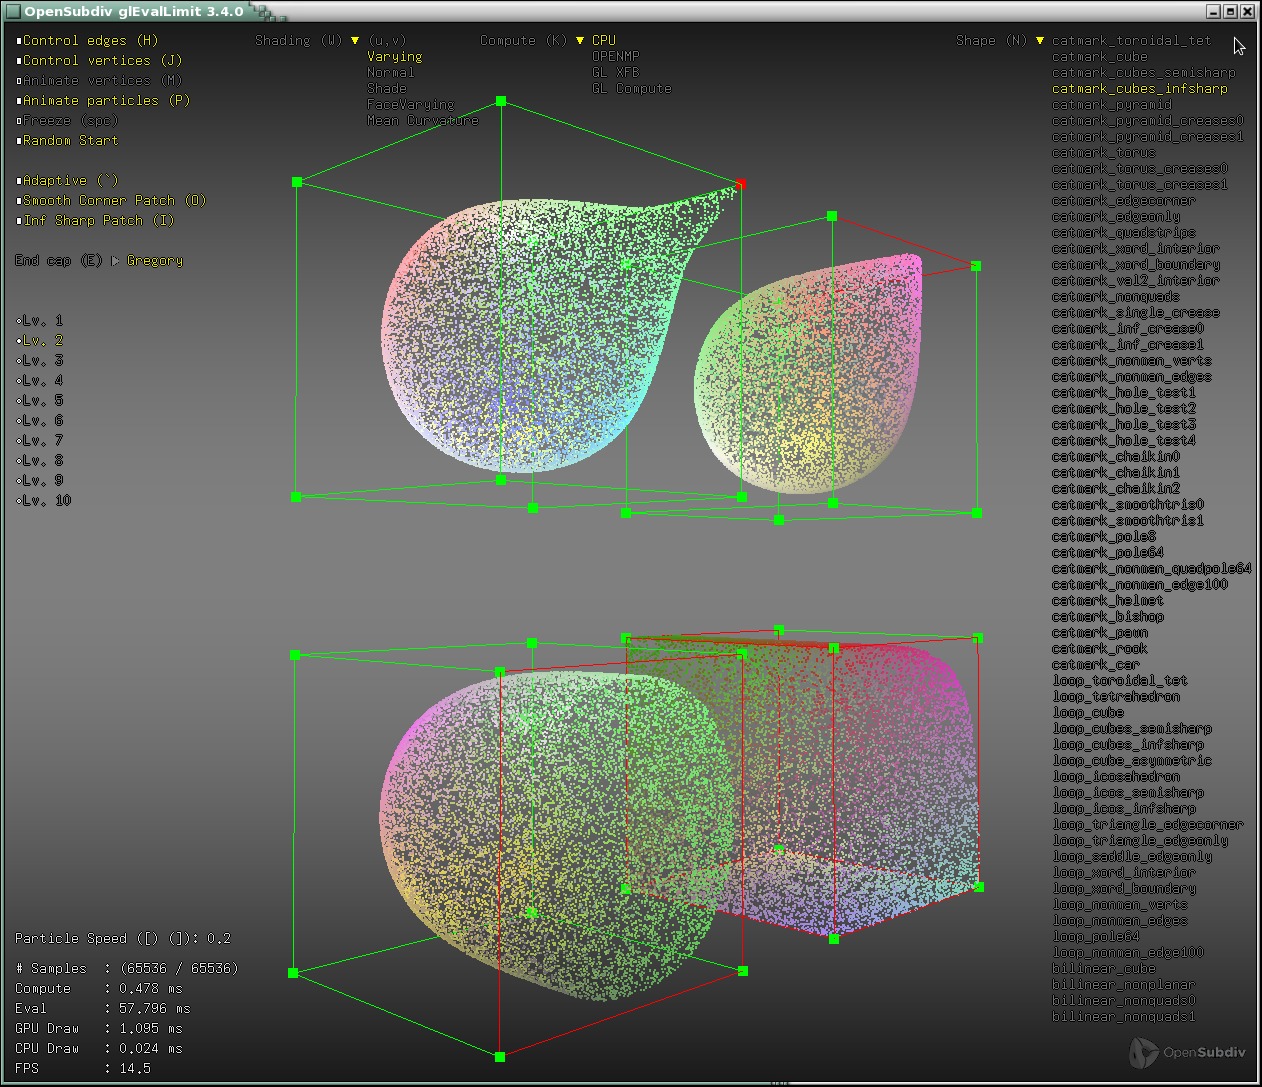Click the OpenSubdiv logo in the corner
The height and width of the screenshot is (1087, 1262).
1188,1052
